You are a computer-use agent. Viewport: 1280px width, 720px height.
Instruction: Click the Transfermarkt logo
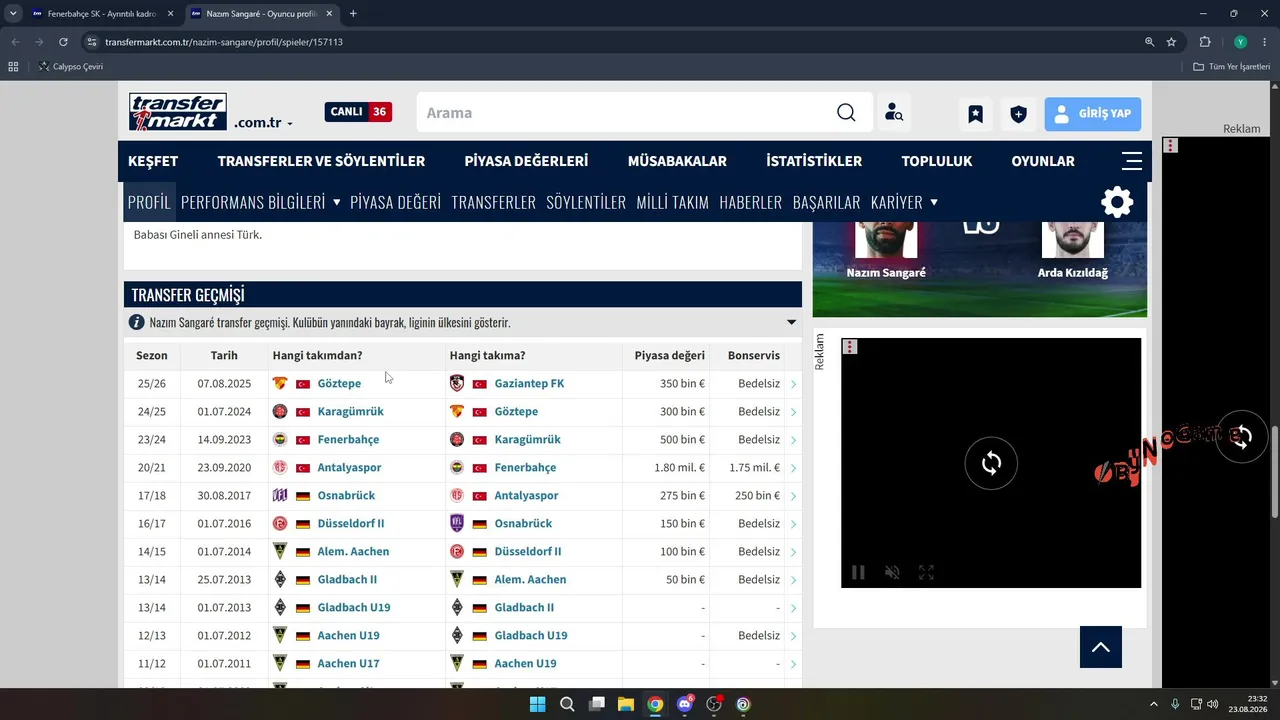pyautogui.click(x=178, y=112)
